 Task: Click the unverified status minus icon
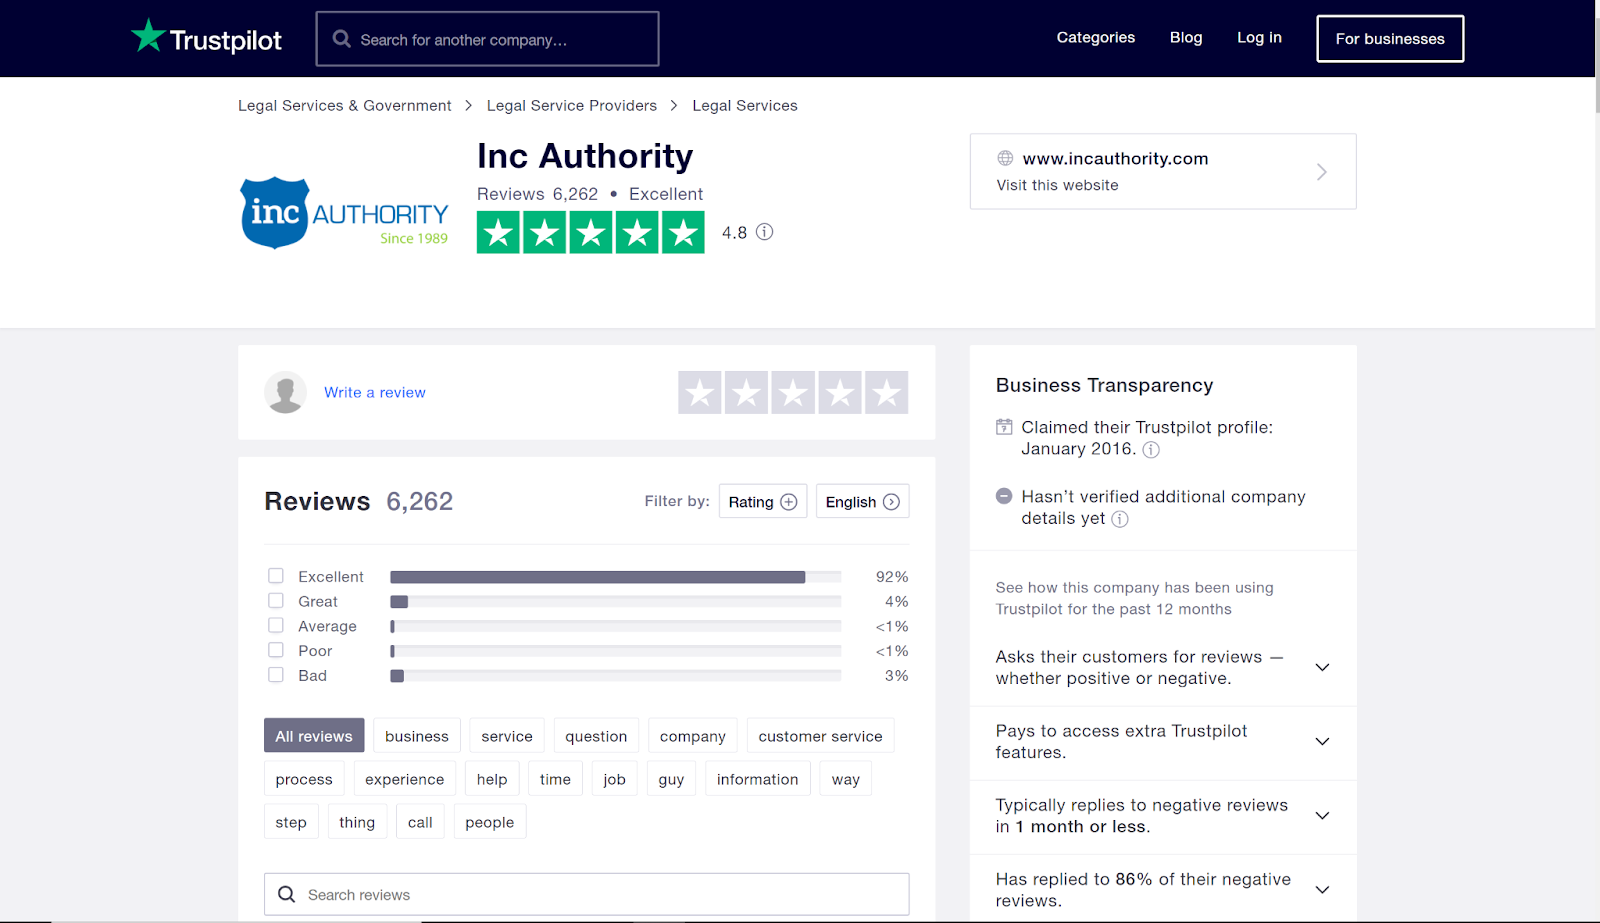click(x=1004, y=496)
